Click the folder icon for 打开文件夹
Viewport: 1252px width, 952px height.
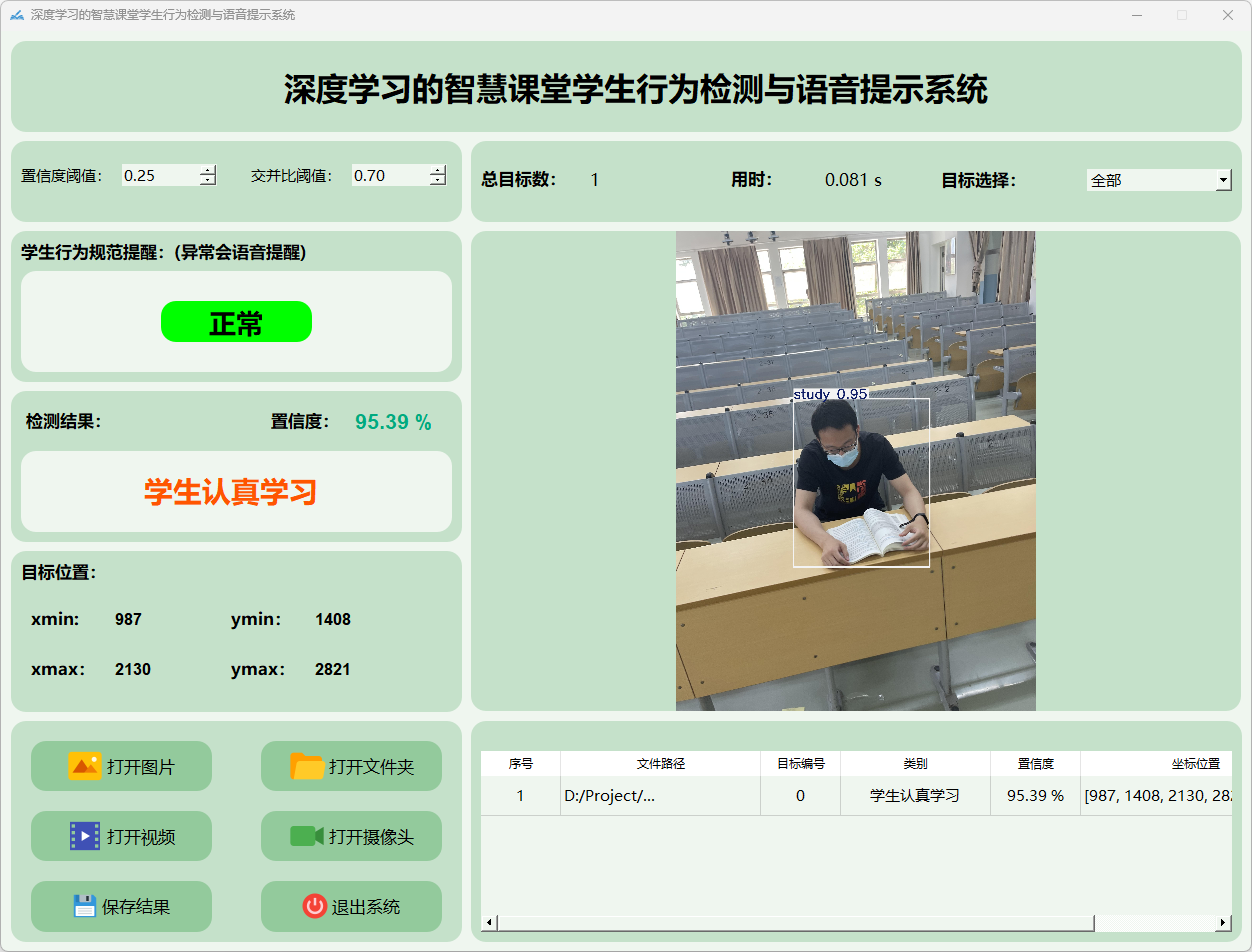coord(307,766)
